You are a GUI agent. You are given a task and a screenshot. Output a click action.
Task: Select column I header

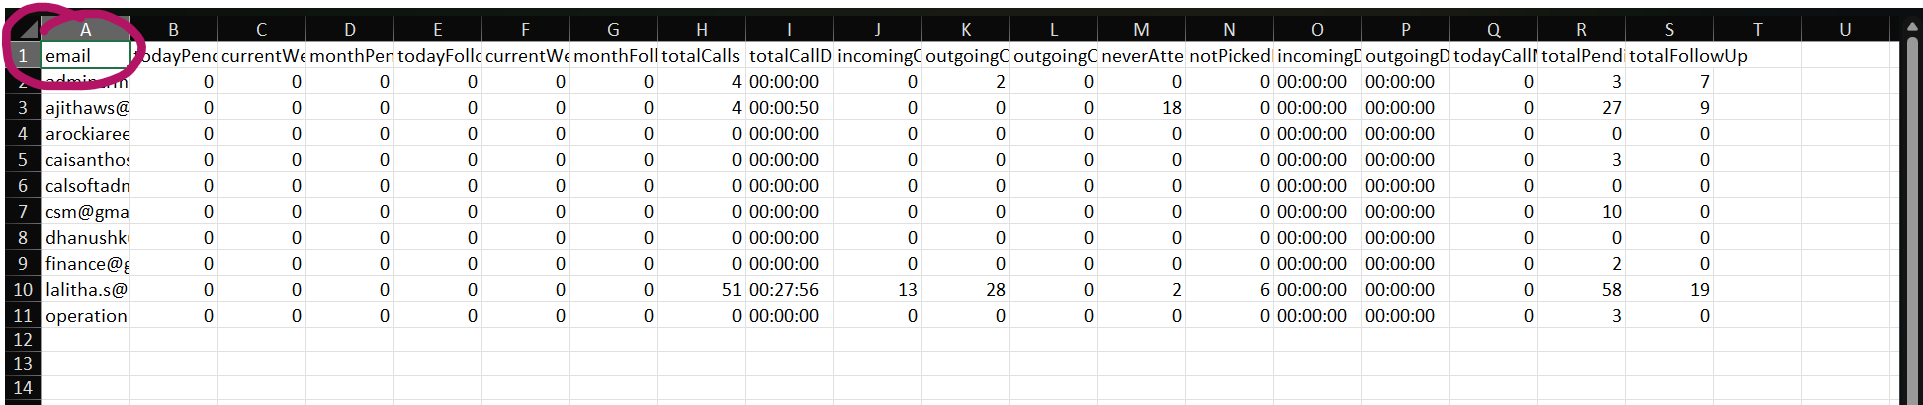pos(789,30)
